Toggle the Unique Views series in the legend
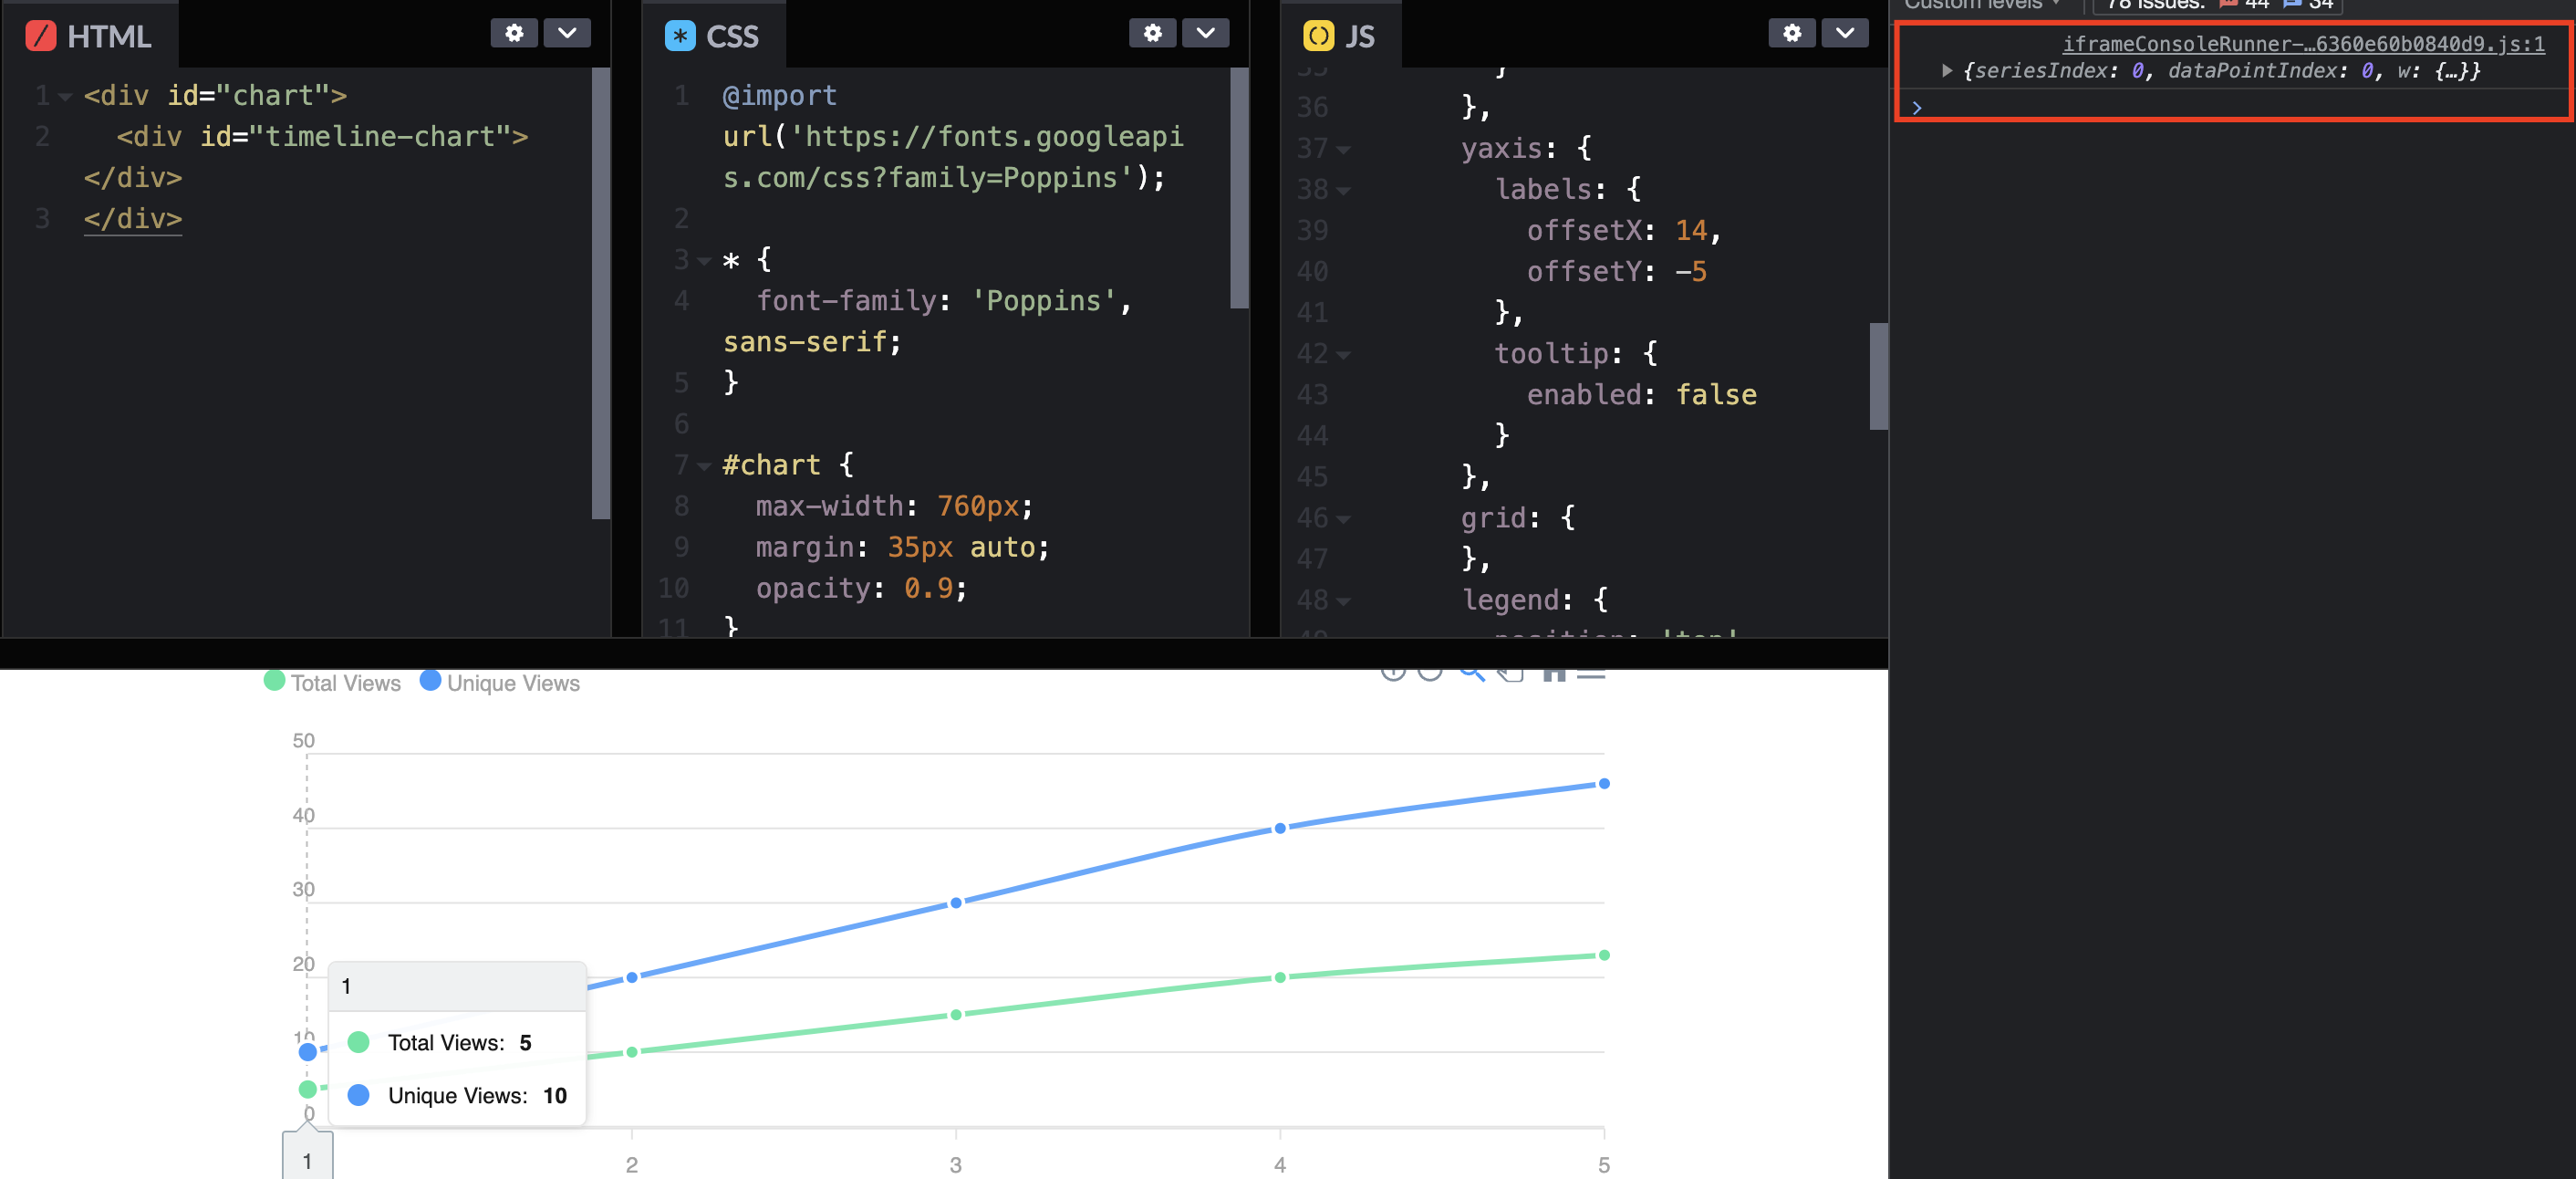The width and height of the screenshot is (2576, 1179). point(500,682)
